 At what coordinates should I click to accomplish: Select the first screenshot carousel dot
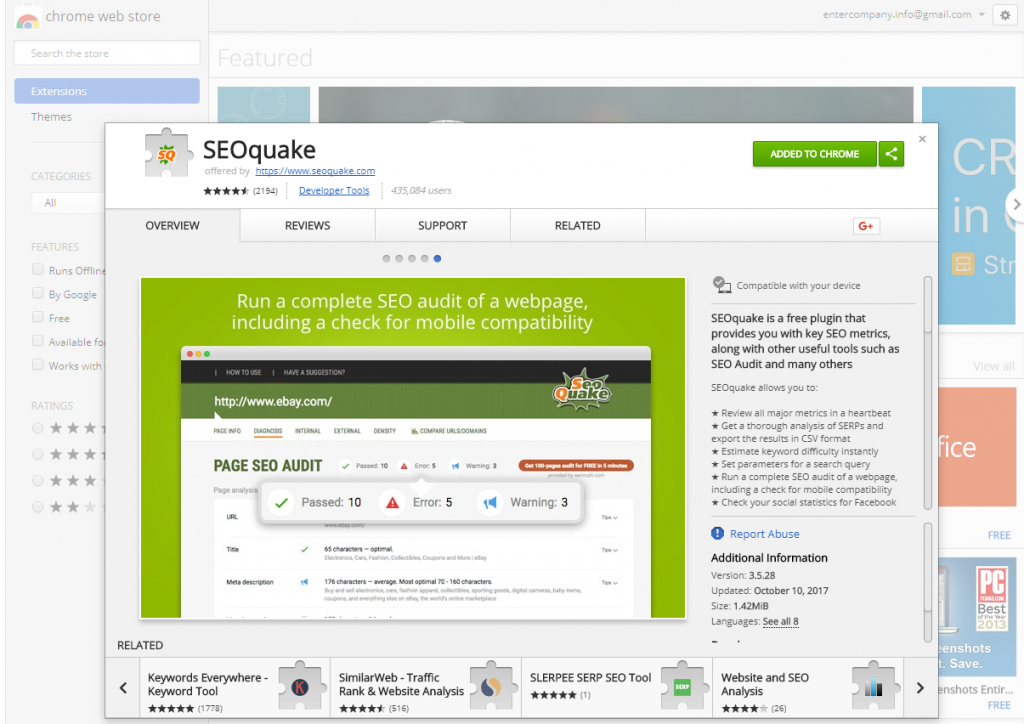click(386, 259)
